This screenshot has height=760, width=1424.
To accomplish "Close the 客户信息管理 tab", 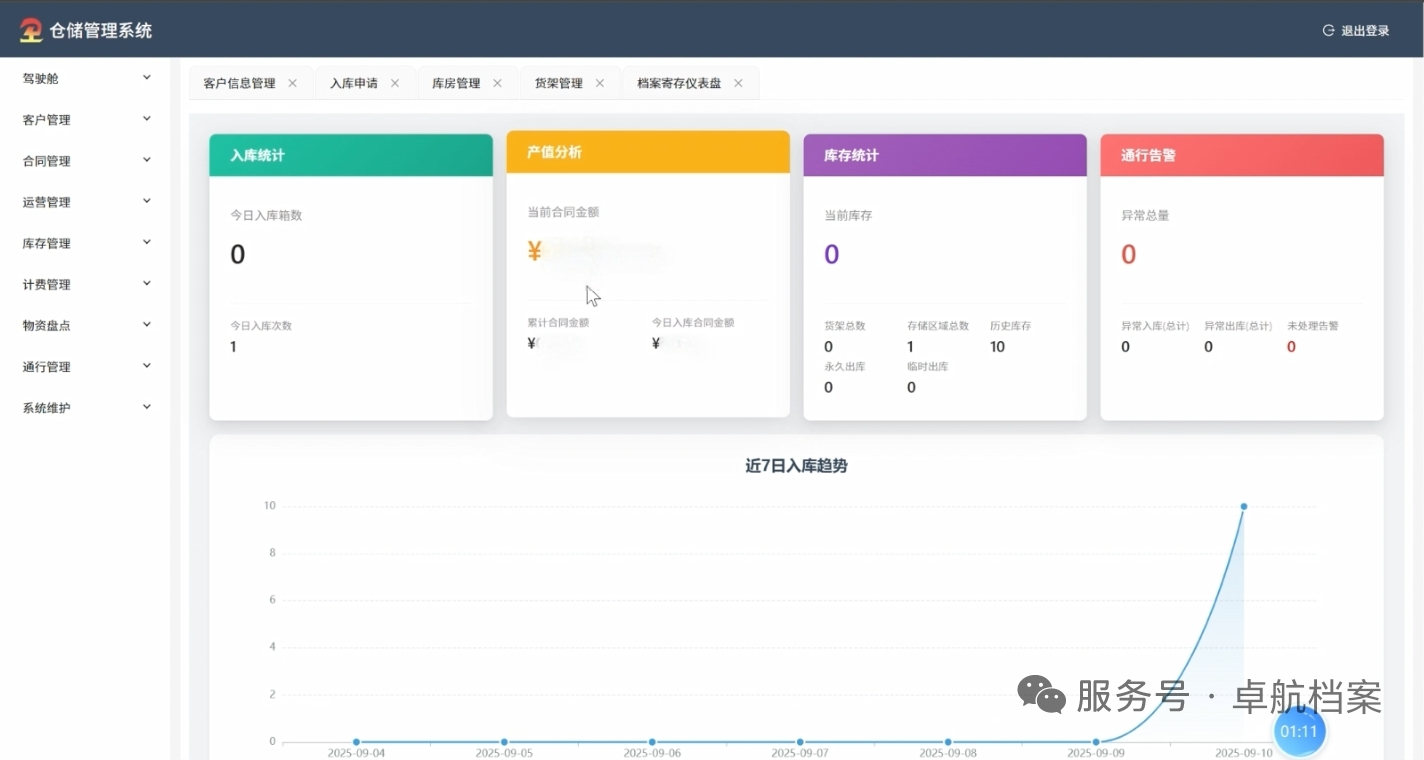I will click(292, 83).
